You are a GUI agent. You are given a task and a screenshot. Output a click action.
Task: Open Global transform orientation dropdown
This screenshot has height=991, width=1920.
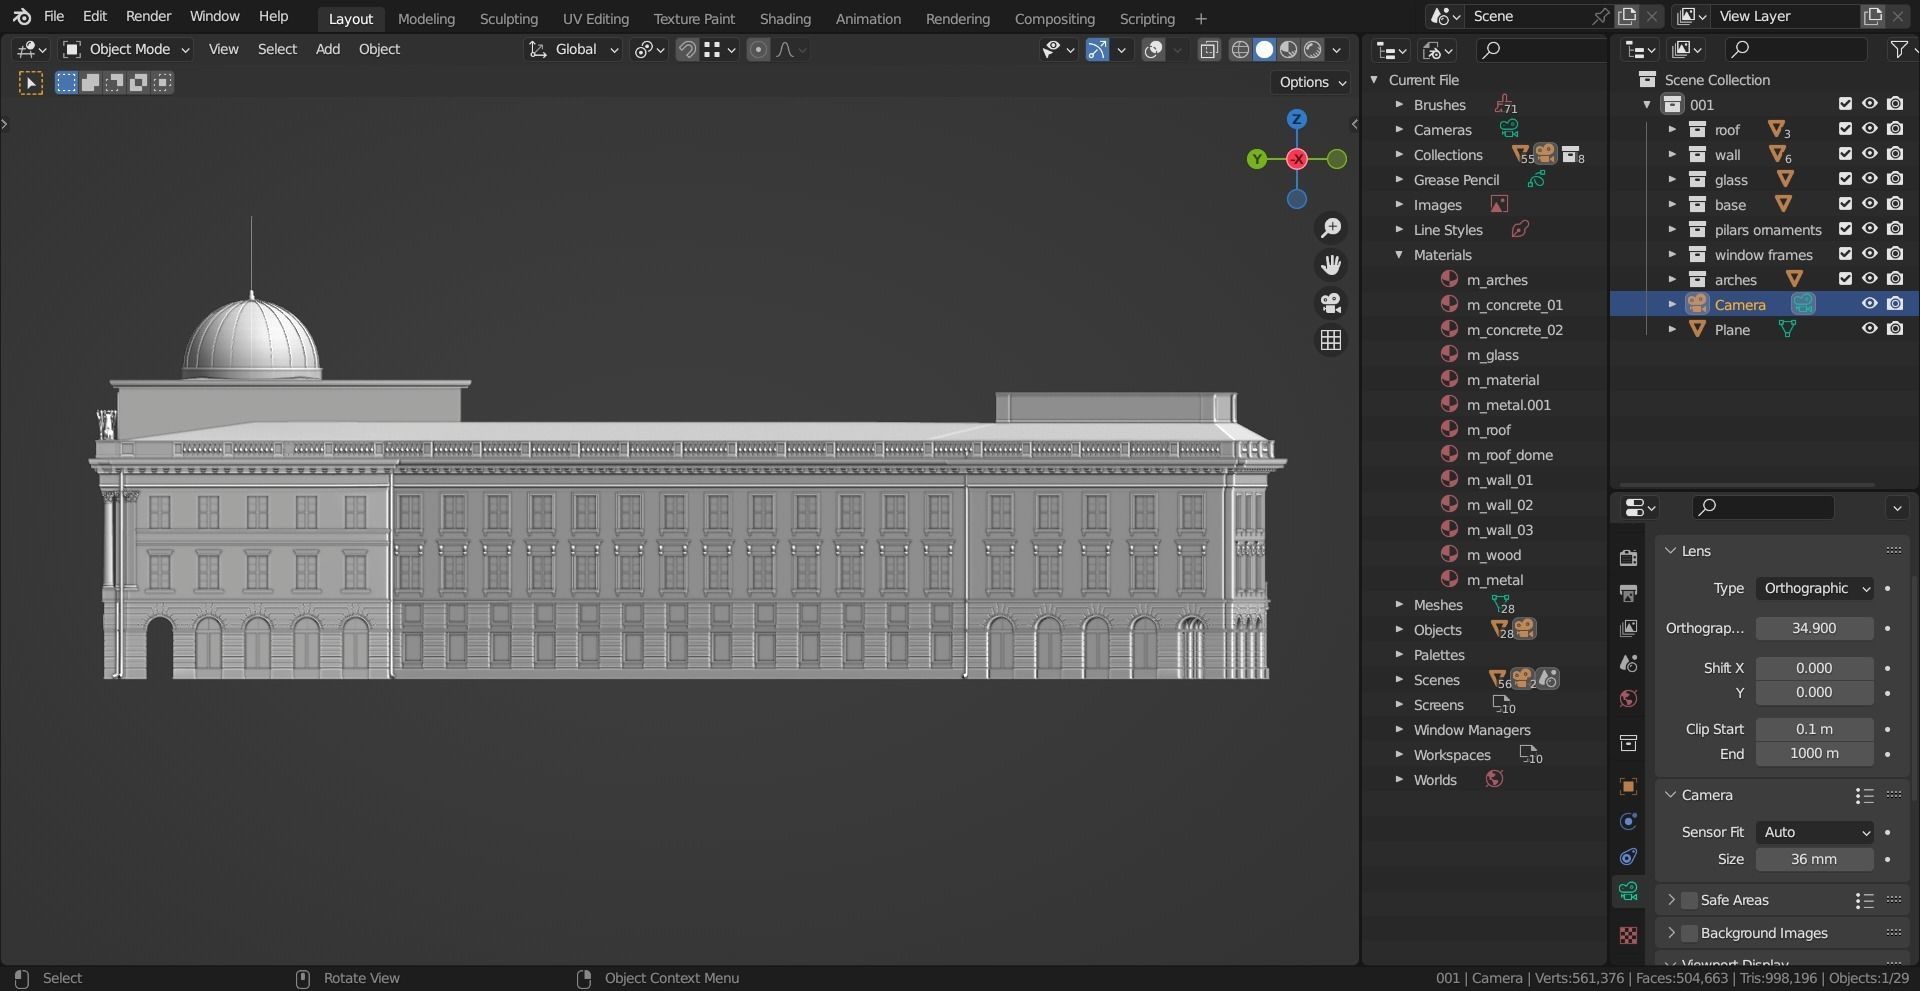(574, 49)
